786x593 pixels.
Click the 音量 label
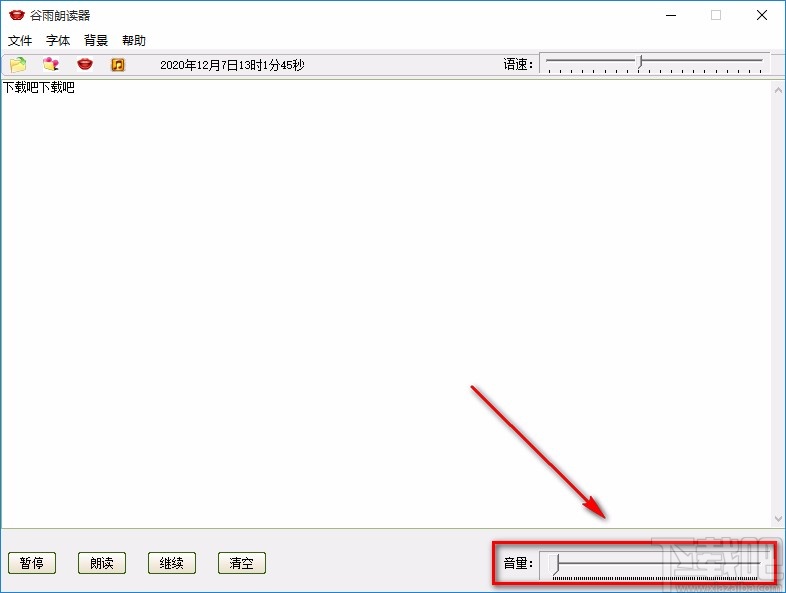pos(518,563)
